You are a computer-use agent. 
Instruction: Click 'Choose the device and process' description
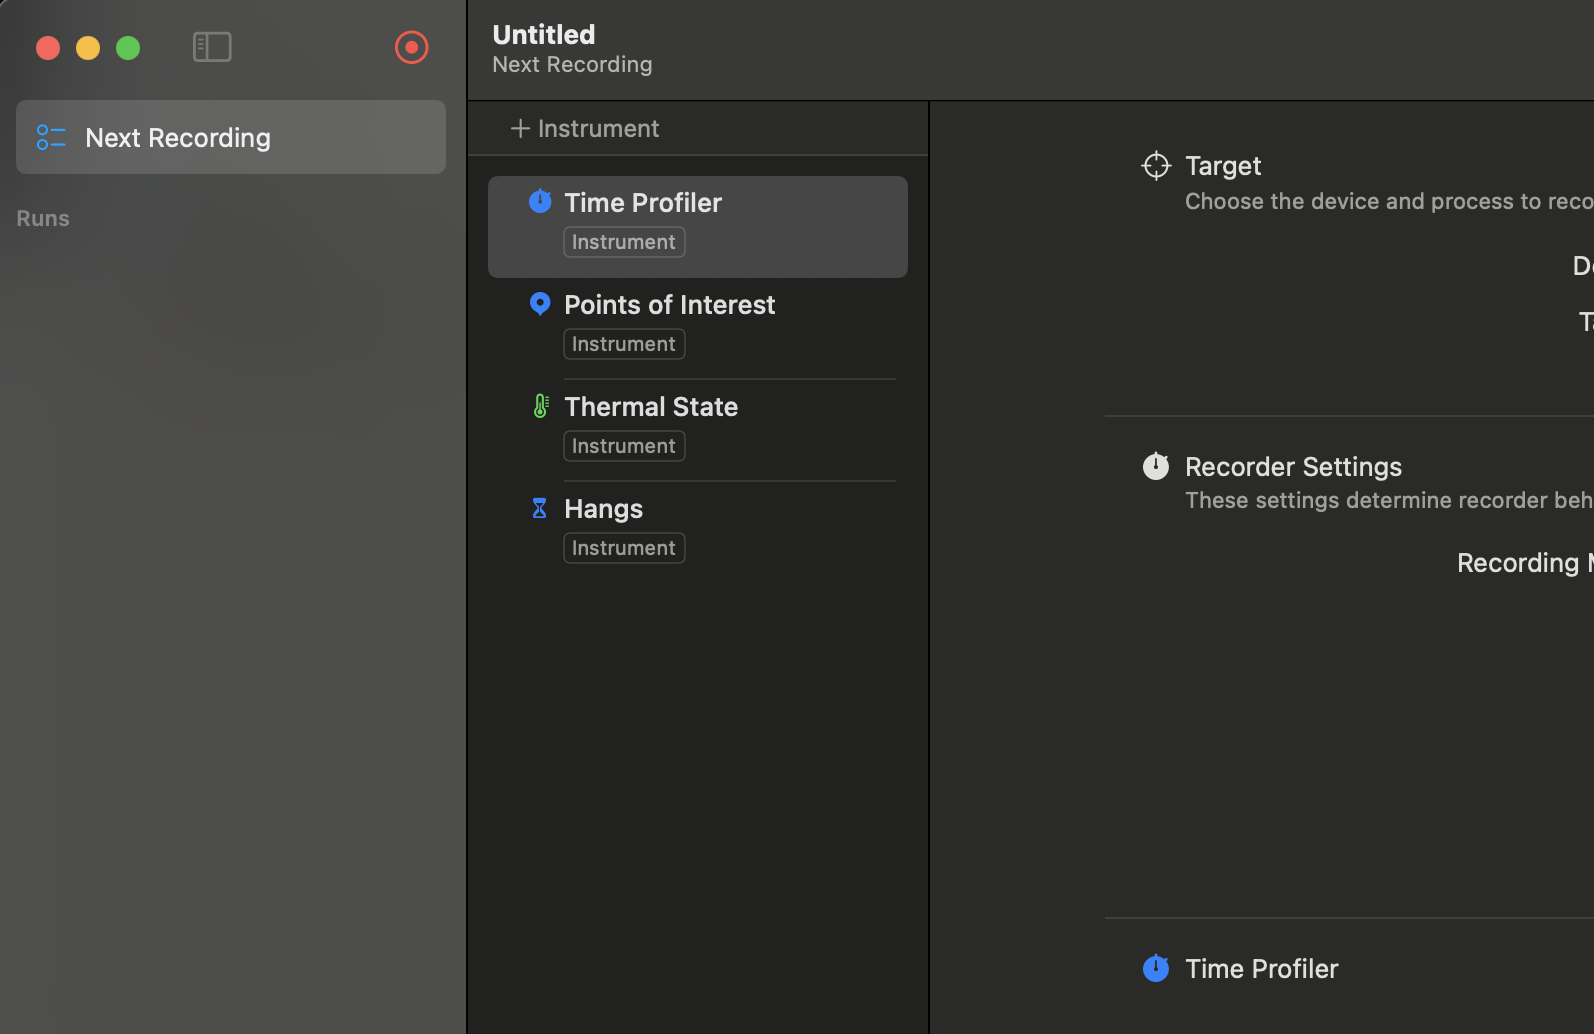(x=1389, y=201)
